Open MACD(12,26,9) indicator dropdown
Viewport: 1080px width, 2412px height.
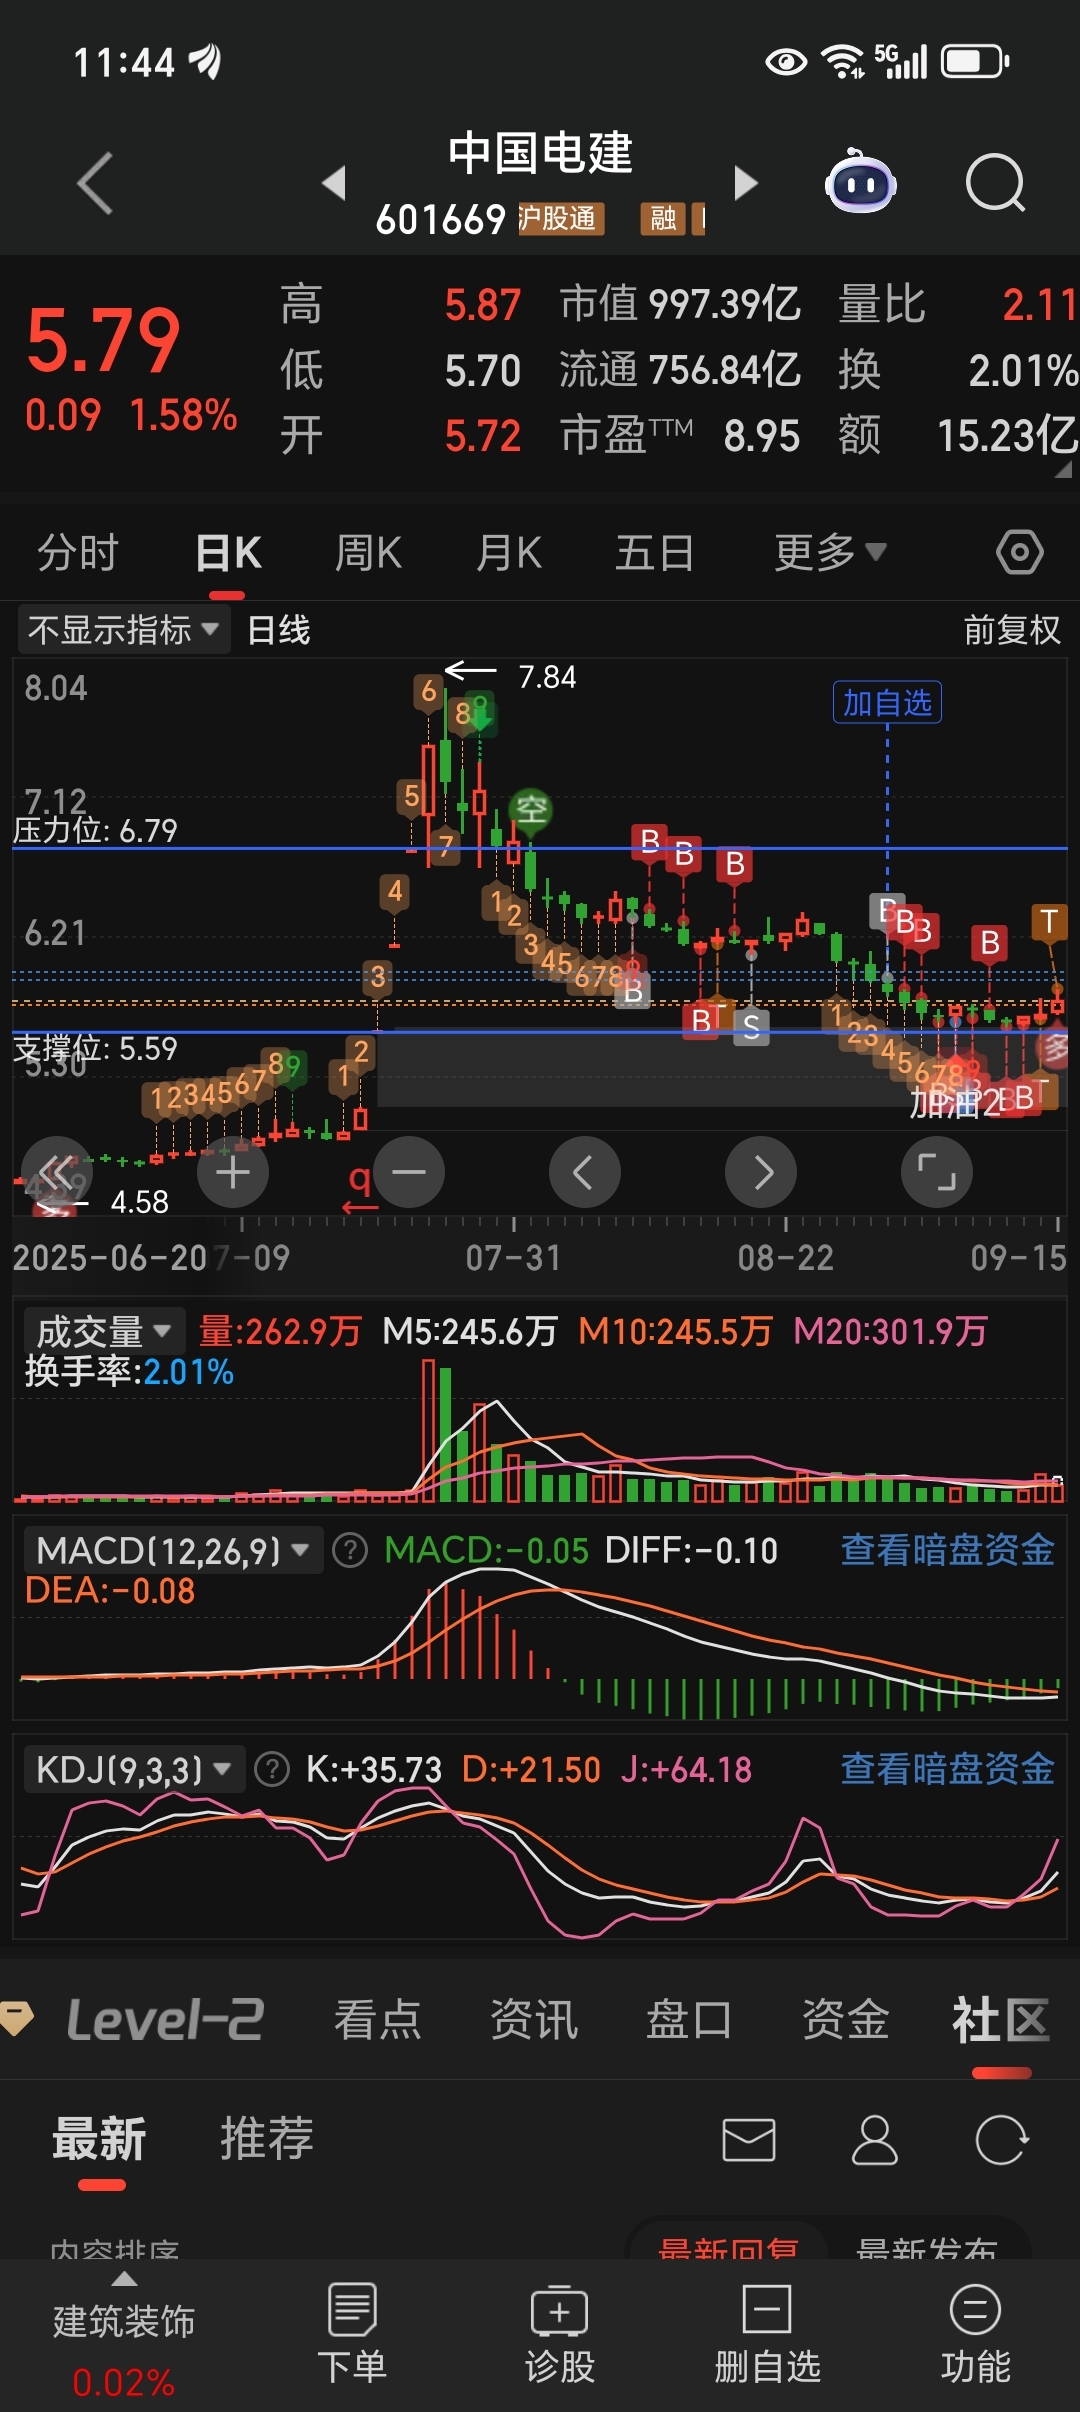click(173, 1551)
